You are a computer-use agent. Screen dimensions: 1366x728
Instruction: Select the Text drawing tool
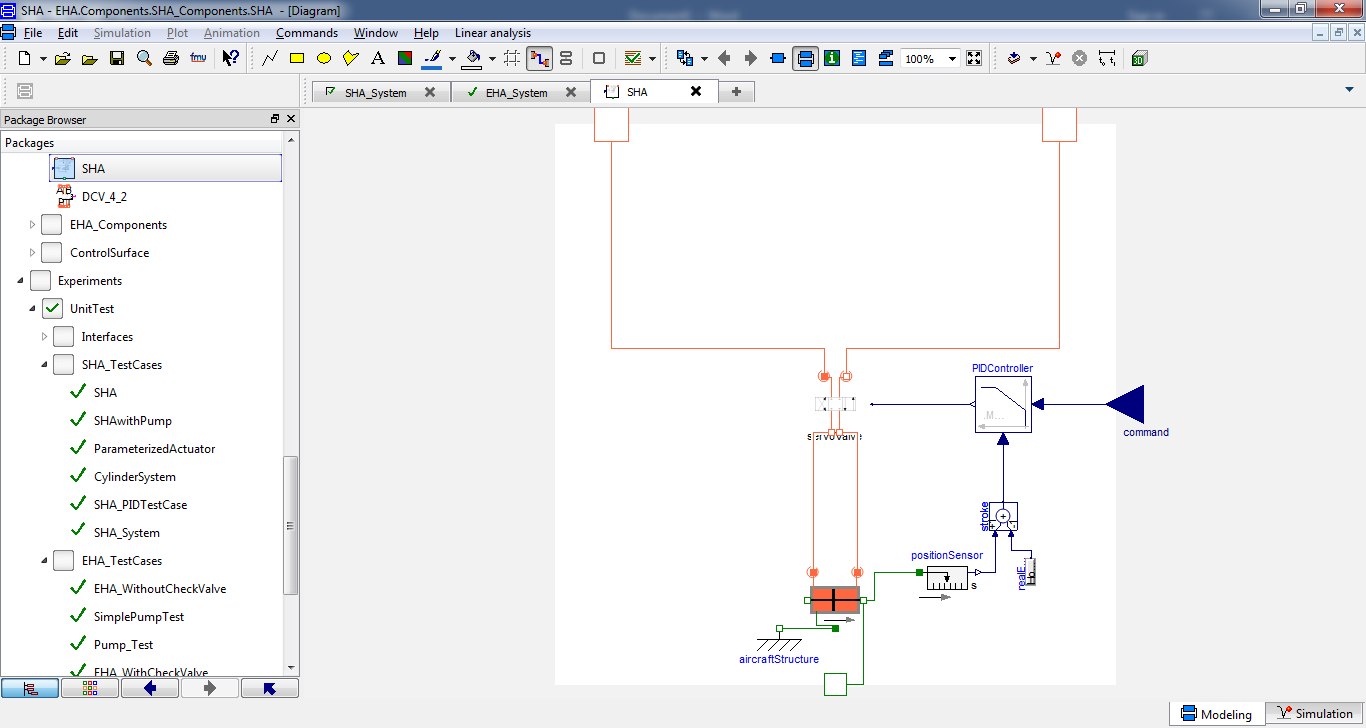click(378, 58)
